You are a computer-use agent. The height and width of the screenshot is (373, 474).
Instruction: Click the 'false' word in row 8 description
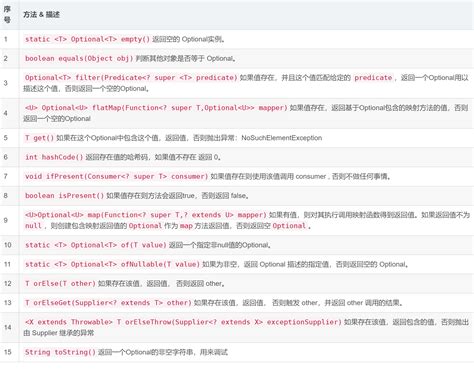[x=238, y=196]
